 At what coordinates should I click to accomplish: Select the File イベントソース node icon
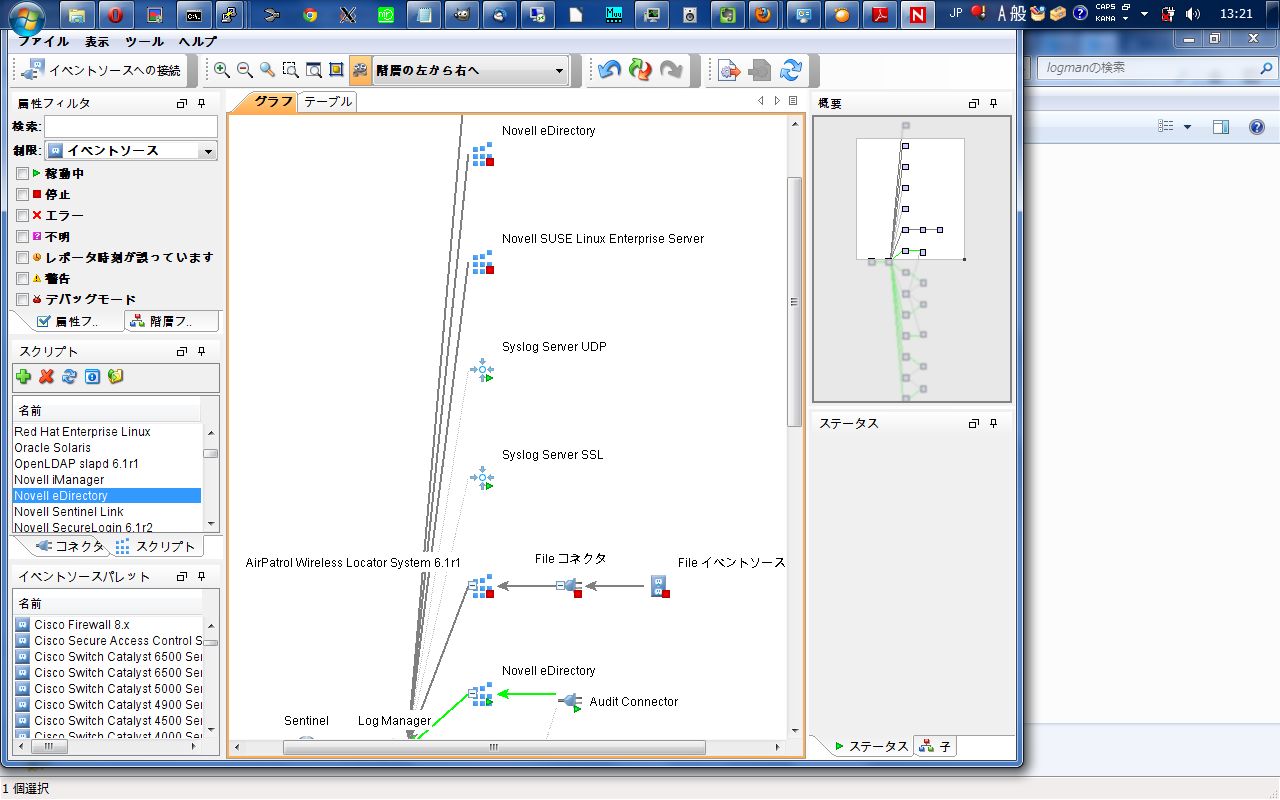click(x=659, y=587)
